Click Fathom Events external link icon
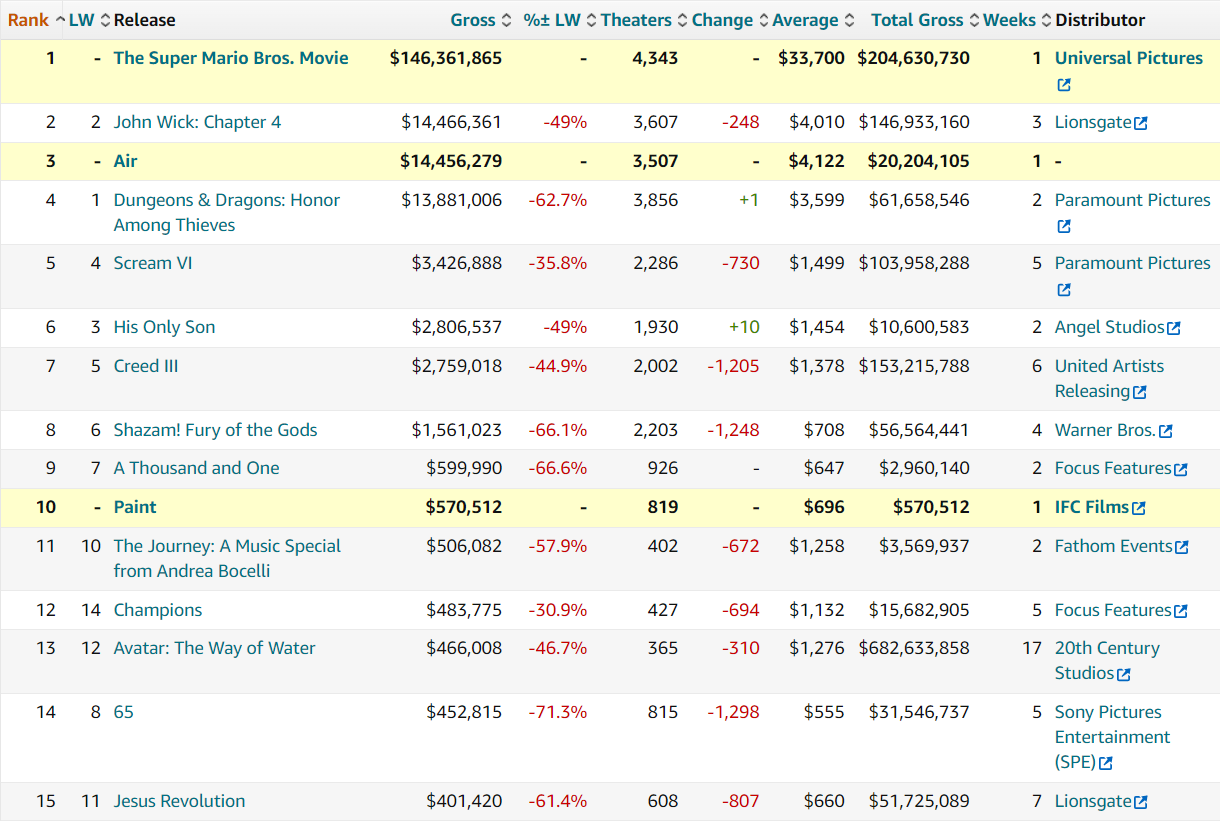This screenshot has height=821, width=1220. coord(1182,548)
